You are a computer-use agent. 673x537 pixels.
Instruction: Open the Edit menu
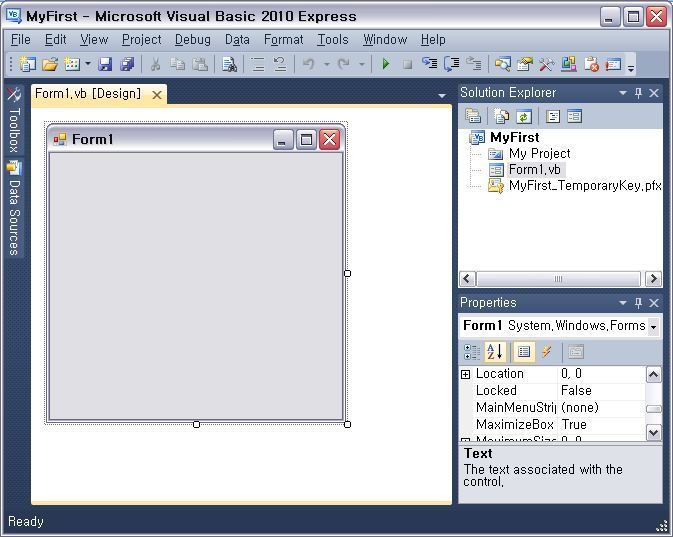point(55,39)
